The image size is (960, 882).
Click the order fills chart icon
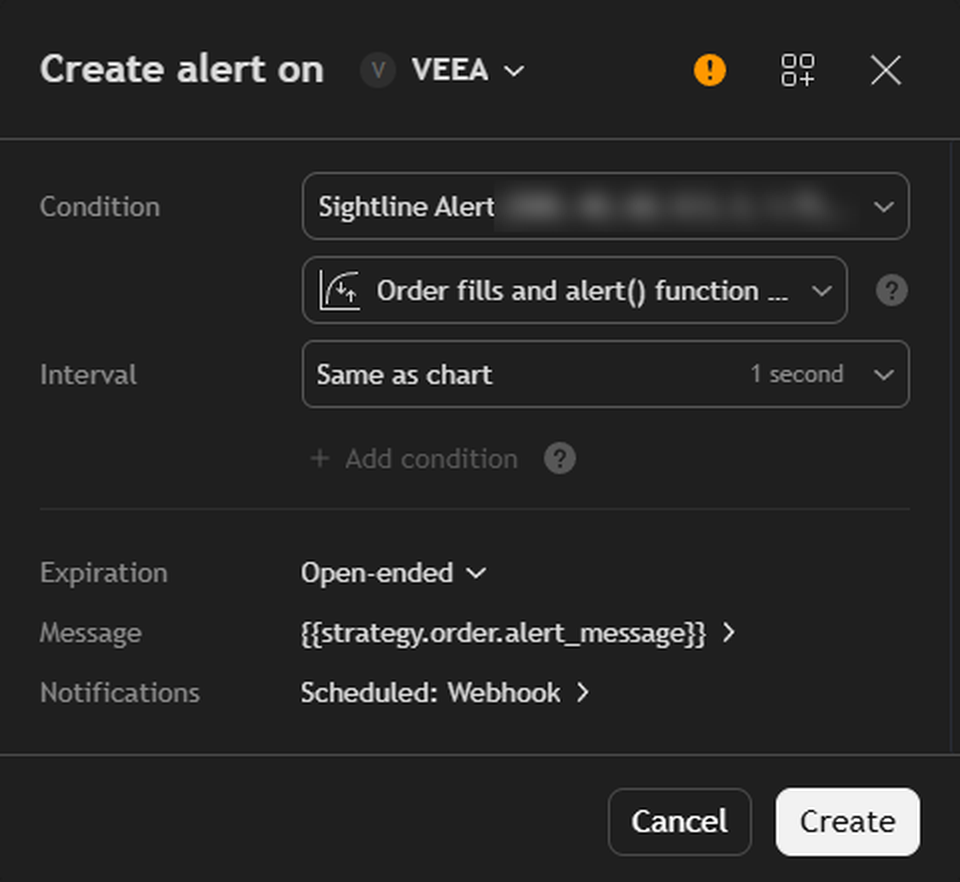coord(339,290)
